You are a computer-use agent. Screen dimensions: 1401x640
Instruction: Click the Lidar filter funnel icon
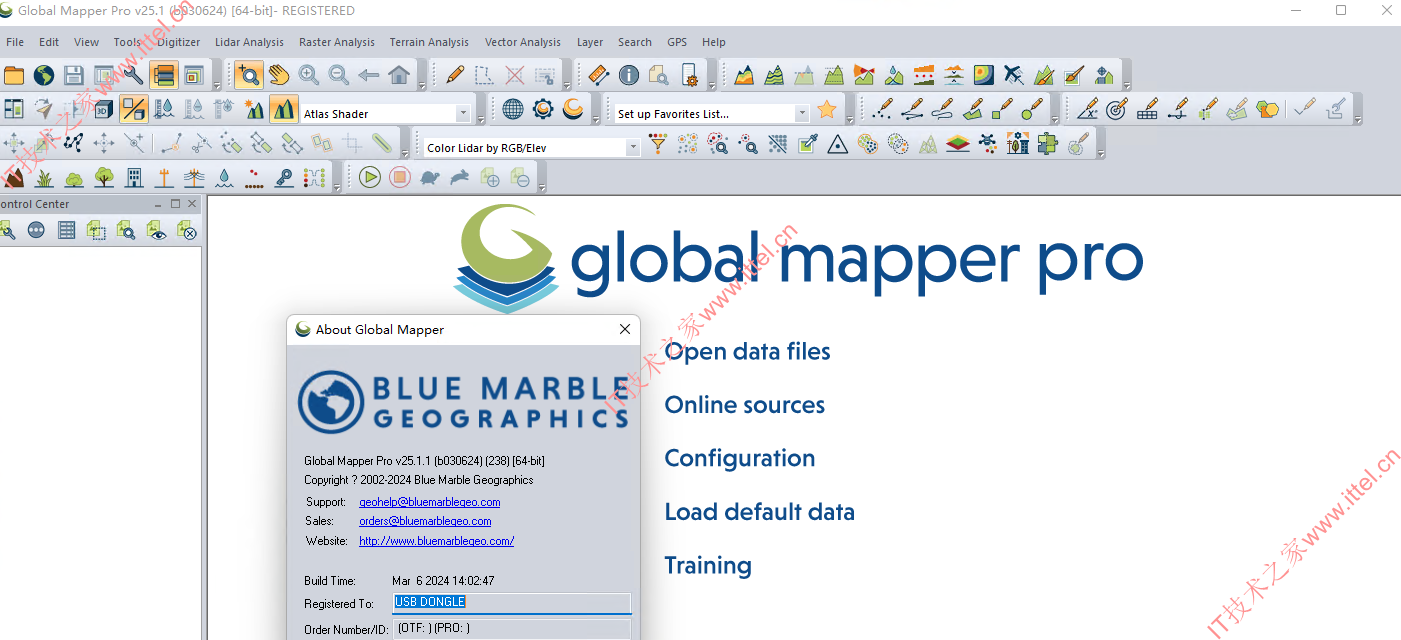[658, 144]
